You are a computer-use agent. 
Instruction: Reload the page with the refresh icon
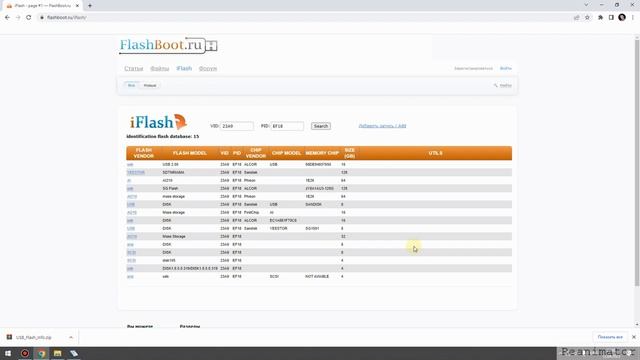(x=29, y=18)
